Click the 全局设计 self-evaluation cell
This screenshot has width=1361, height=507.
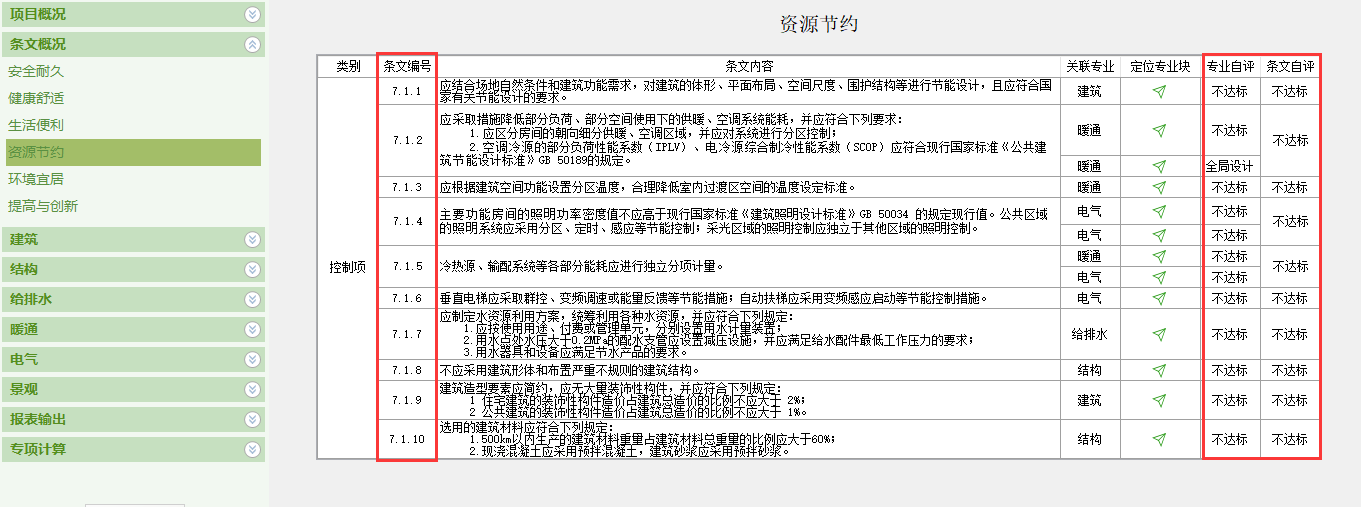pos(1229,166)
